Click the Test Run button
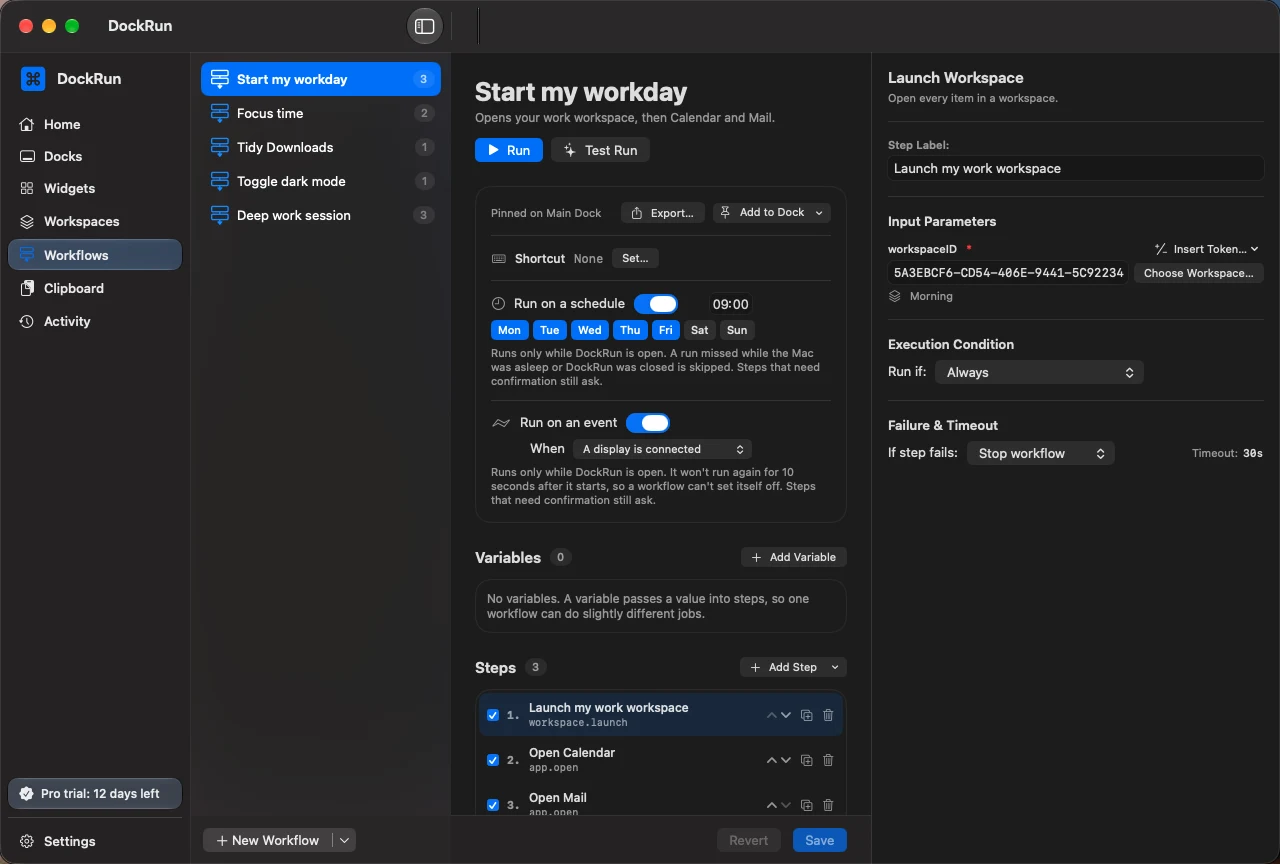Viewport: 1280px width, 864px height. tap(600, 150)
